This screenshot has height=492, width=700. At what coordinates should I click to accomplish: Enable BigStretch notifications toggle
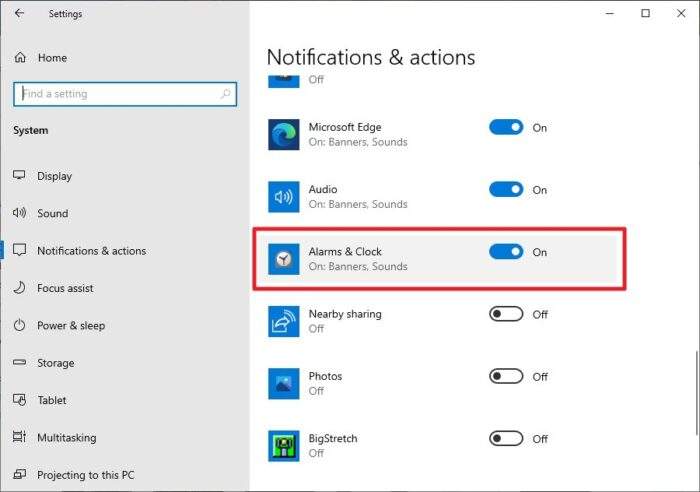coord(506,438)
